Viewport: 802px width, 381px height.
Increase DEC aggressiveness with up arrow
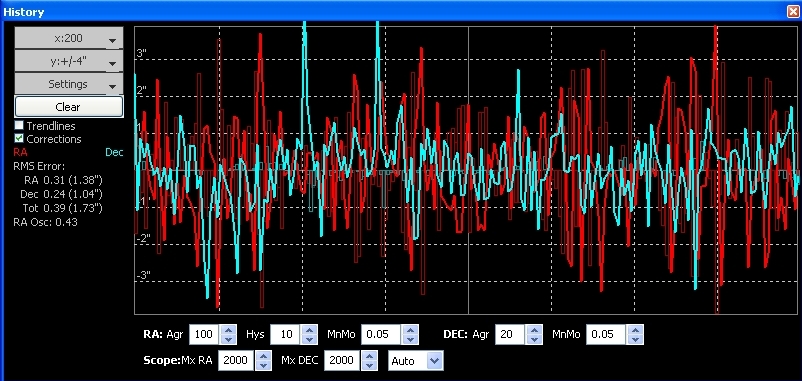(x=534, y=330)
